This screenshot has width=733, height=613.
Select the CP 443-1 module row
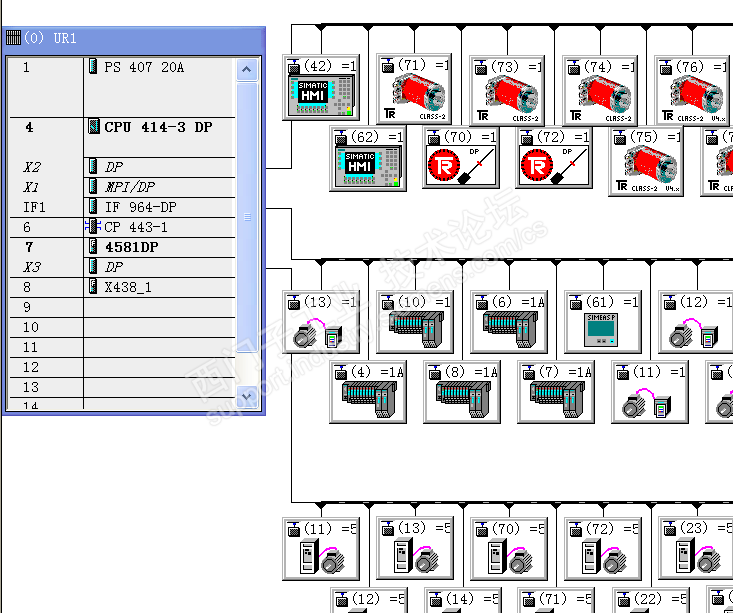(122, 227)
